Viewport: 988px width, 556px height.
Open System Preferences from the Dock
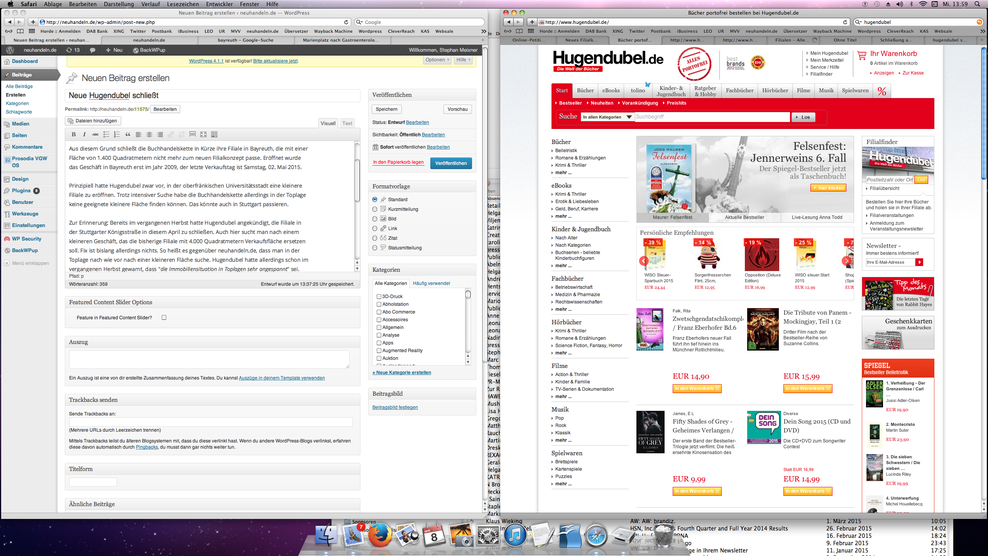[488, 536]
